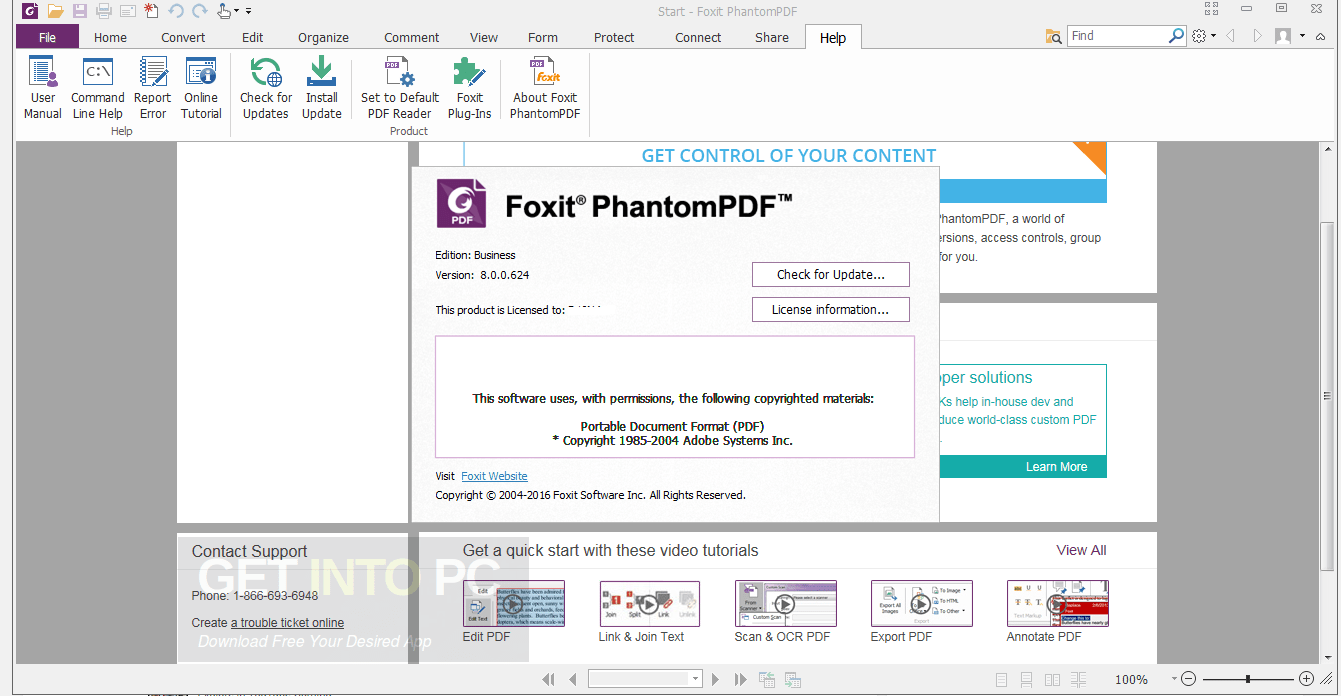Screen dimensions: 1341x696
Task: Toggle single page view in status bar
Action: click(1001, 678)
